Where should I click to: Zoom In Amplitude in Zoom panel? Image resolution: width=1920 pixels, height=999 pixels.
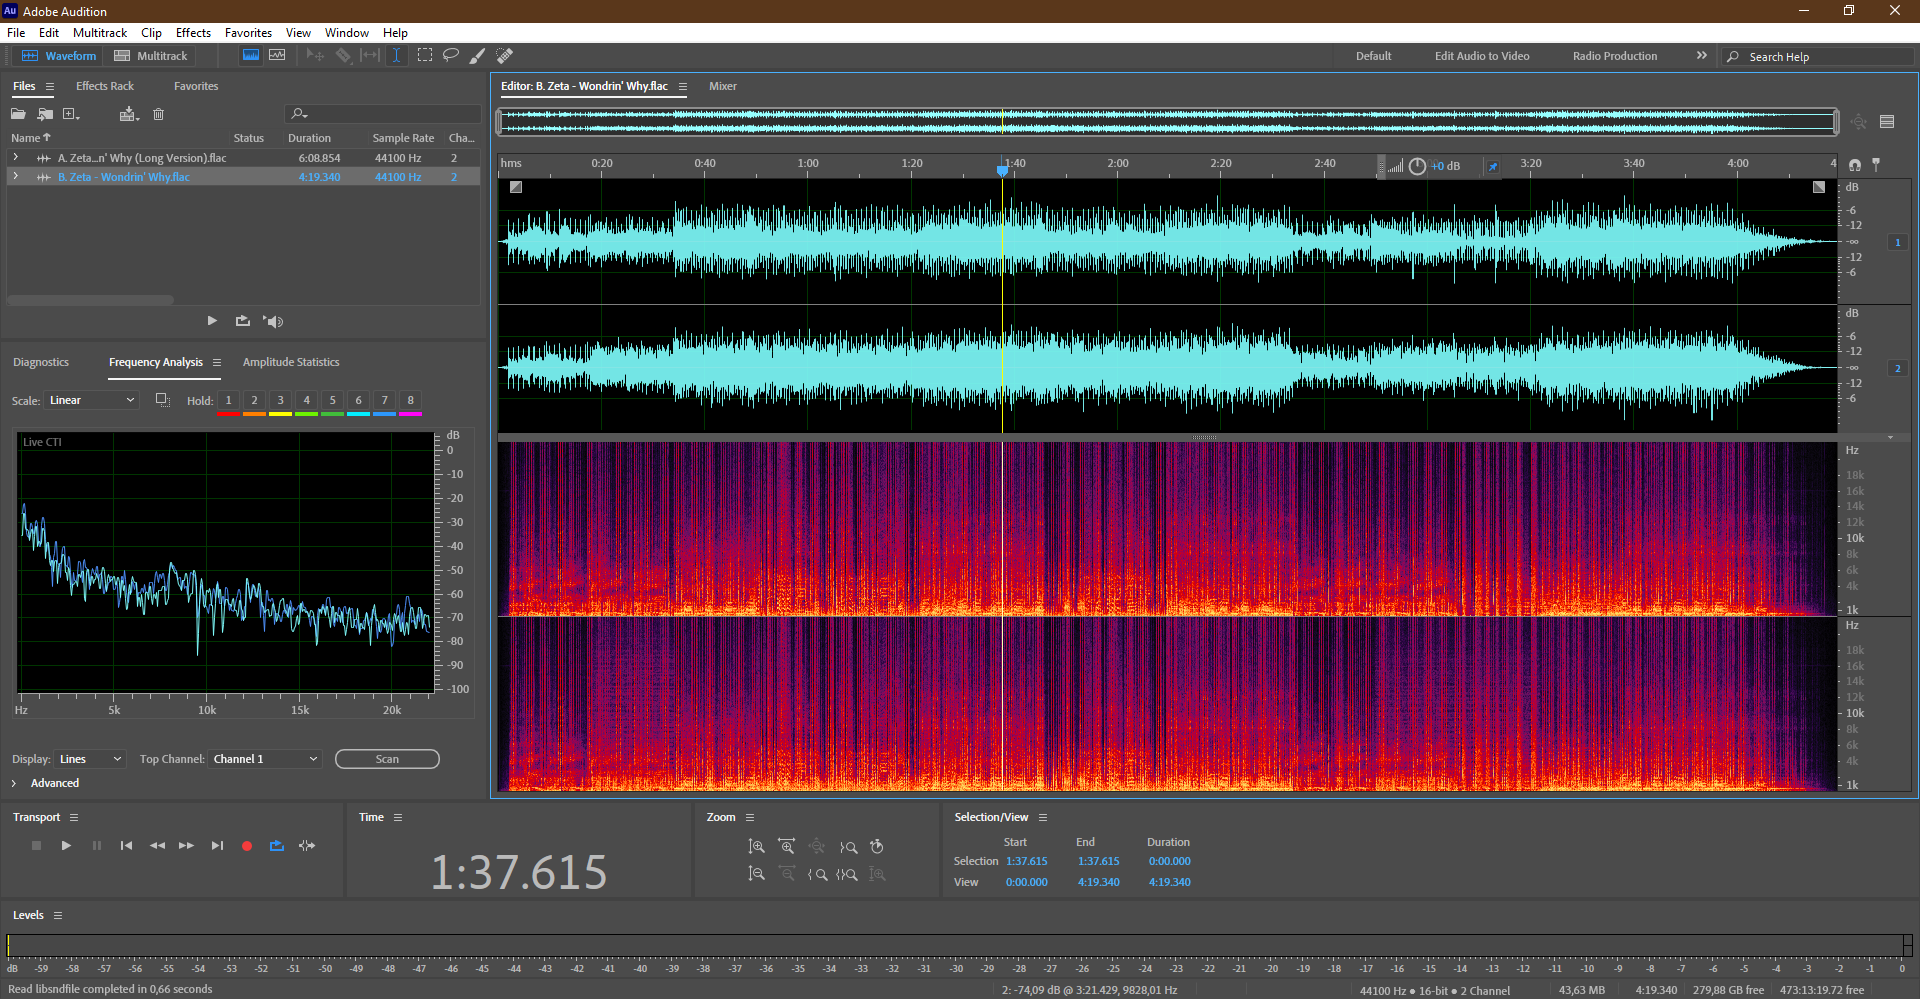(x=757, y=847)
